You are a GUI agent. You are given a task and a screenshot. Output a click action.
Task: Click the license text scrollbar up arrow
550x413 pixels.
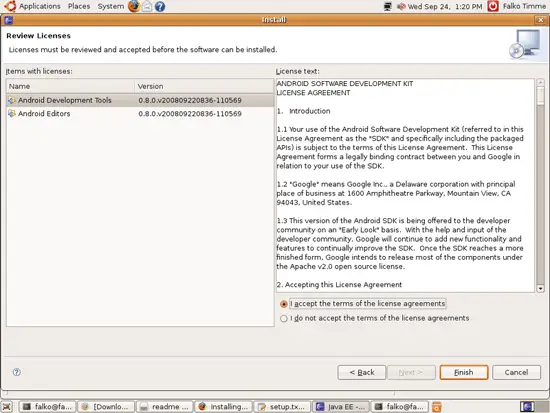point(541,82)
